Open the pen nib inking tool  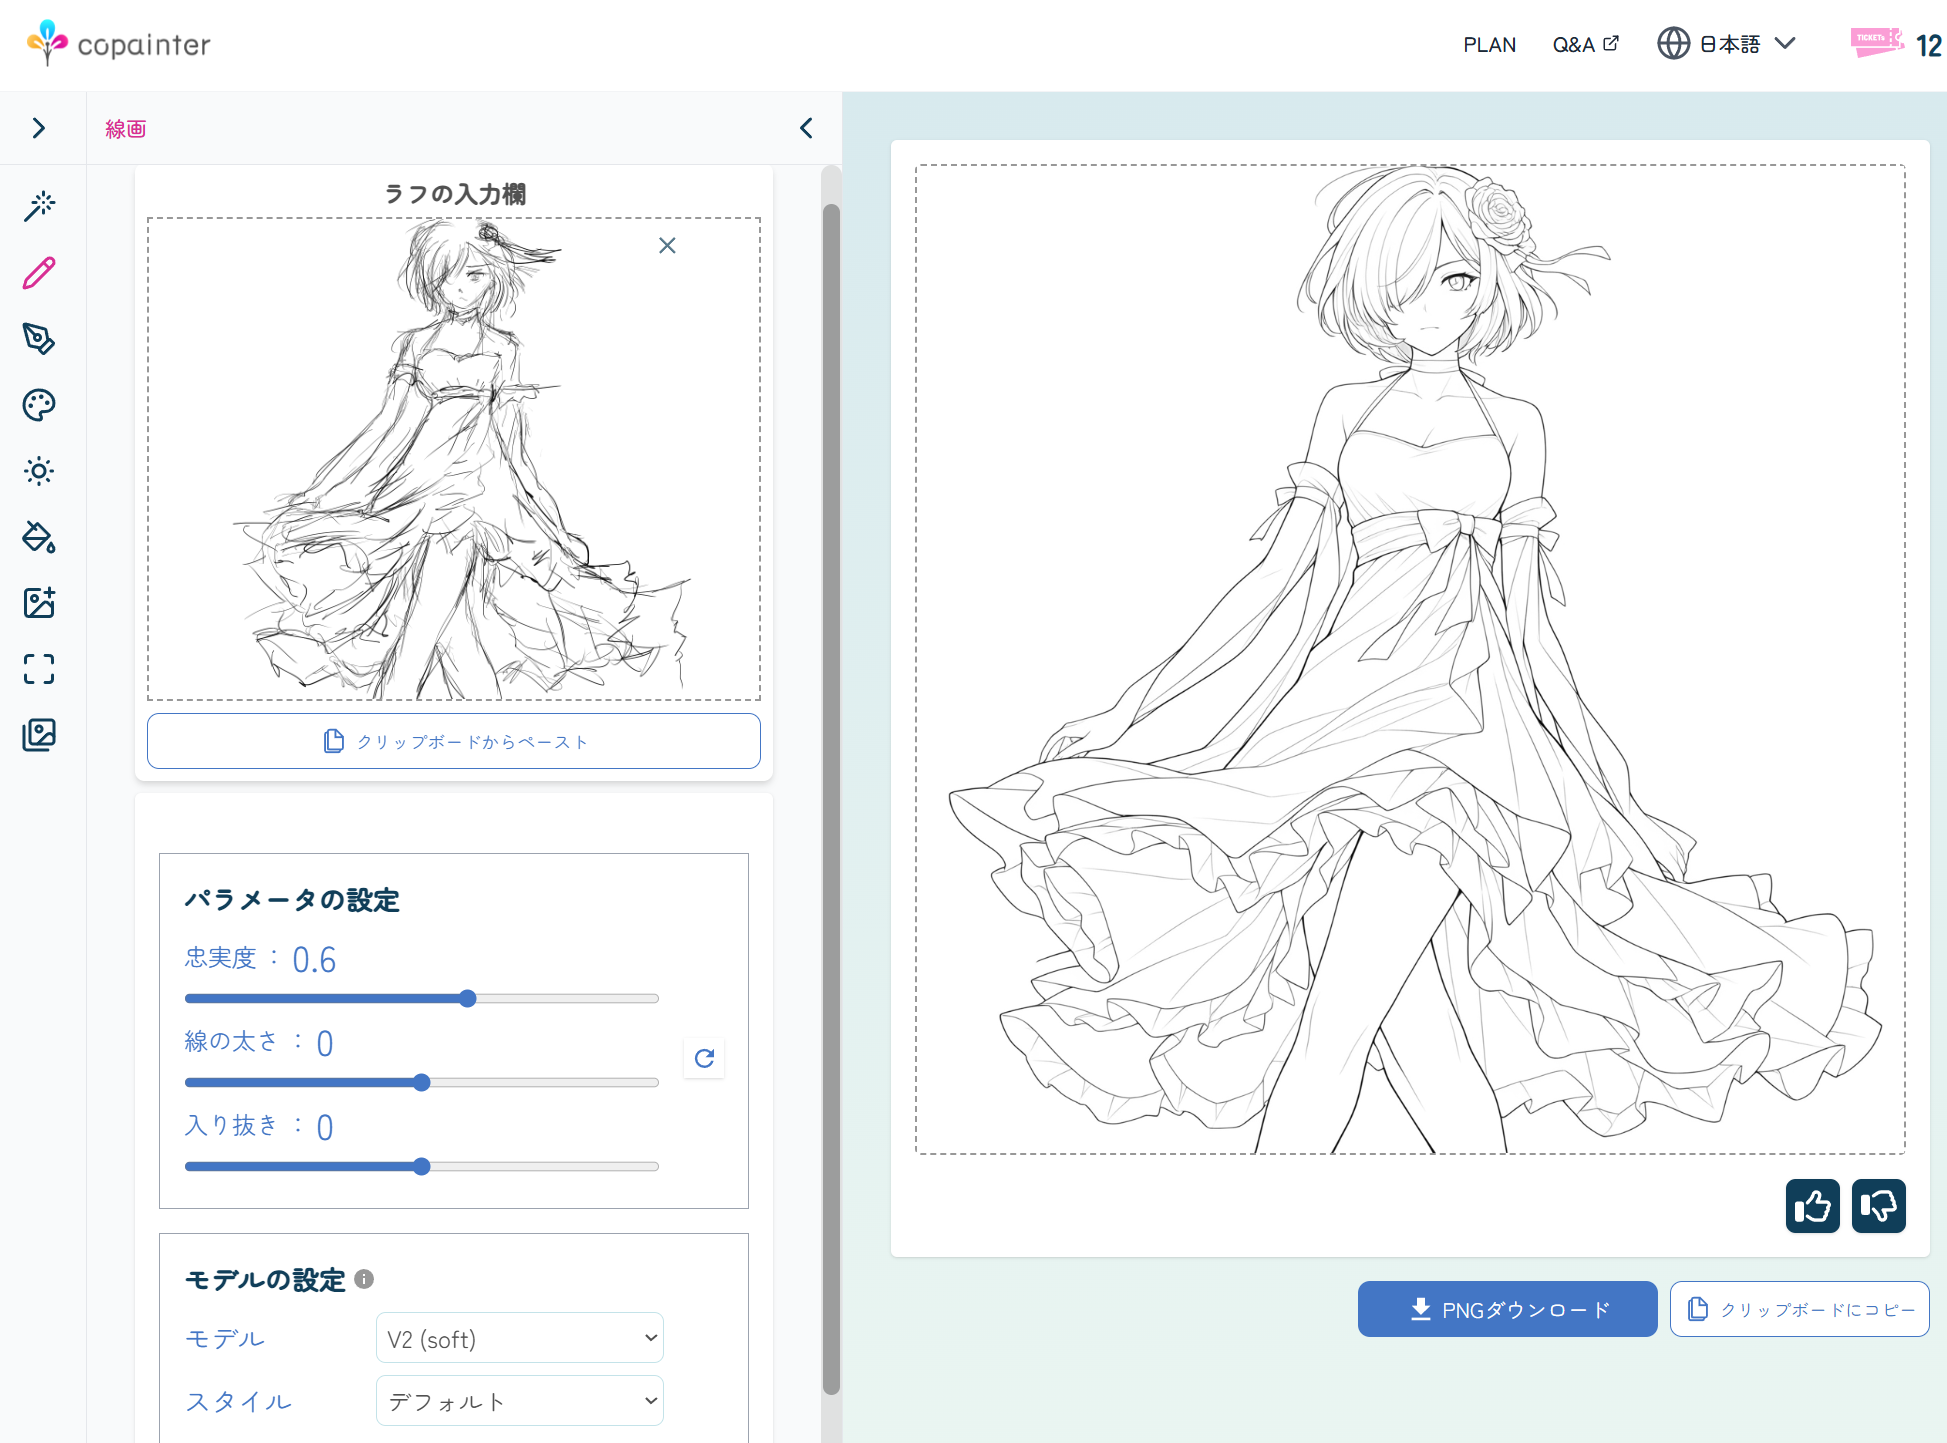[39, 339]
